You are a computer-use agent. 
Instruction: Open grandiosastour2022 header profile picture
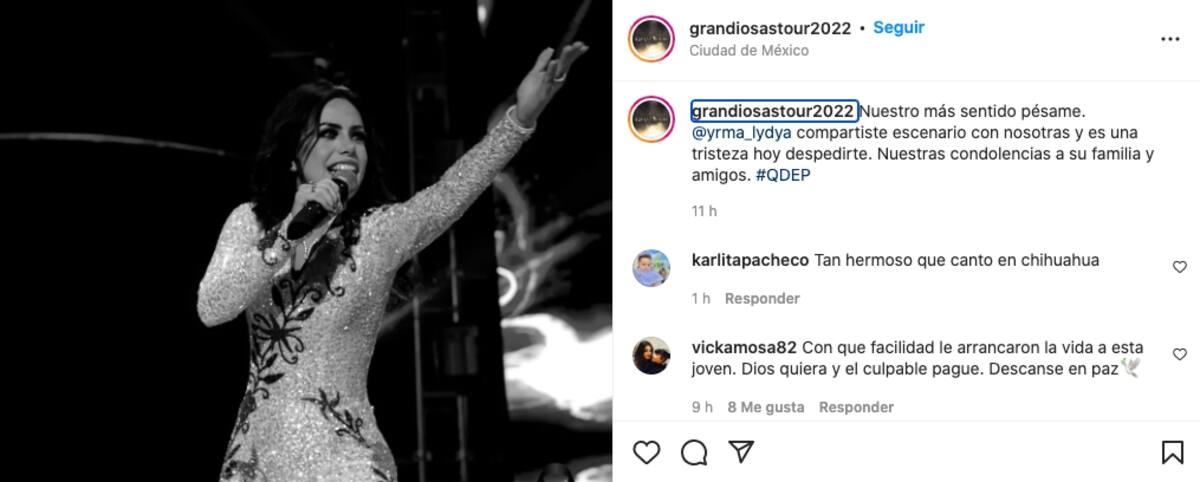(650, 39)
